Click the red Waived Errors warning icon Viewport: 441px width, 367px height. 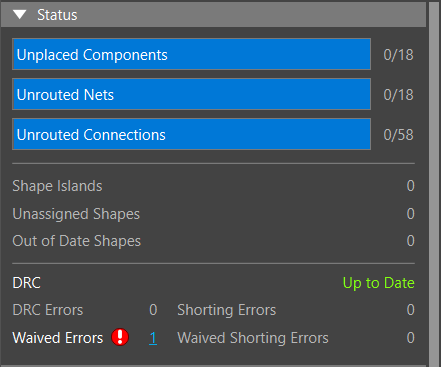pyautogui.click(x=120, y=337)
